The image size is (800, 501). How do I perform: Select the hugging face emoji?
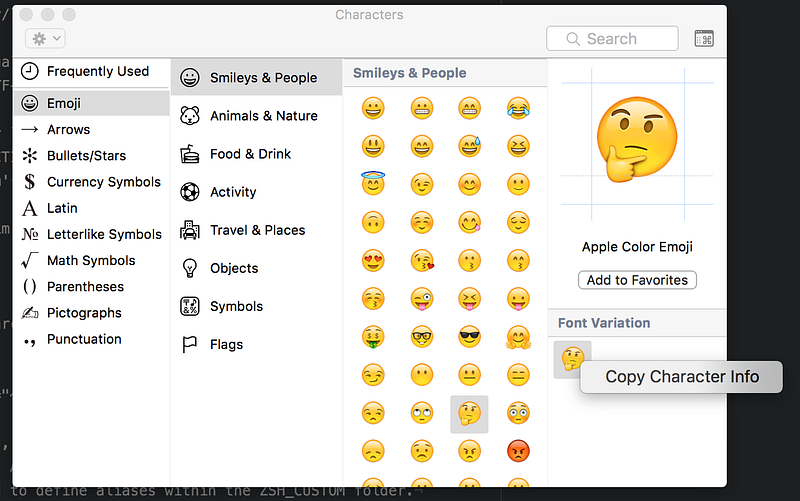click(518, 337)
